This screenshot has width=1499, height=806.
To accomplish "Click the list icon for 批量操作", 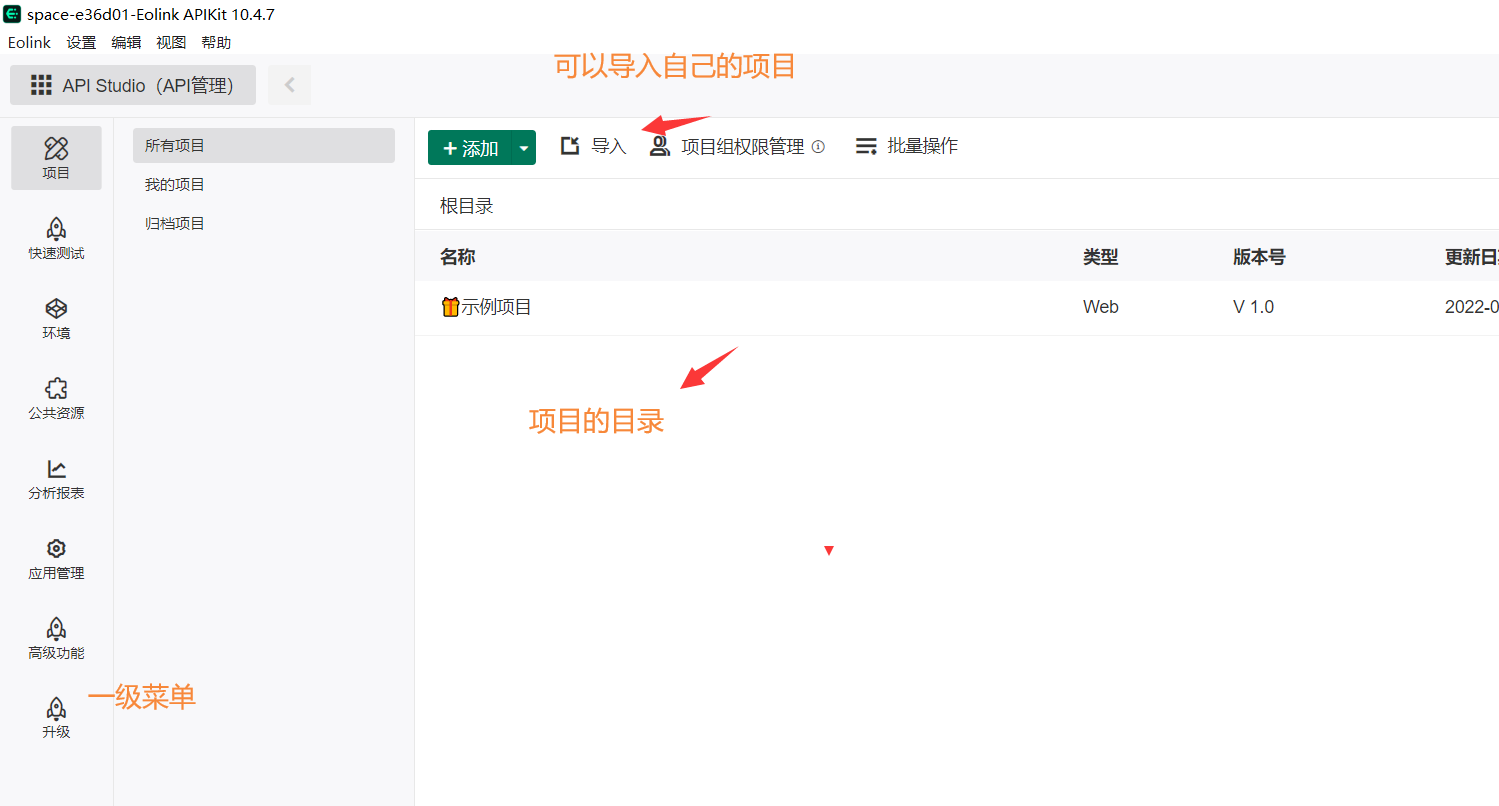I will 866,146.
